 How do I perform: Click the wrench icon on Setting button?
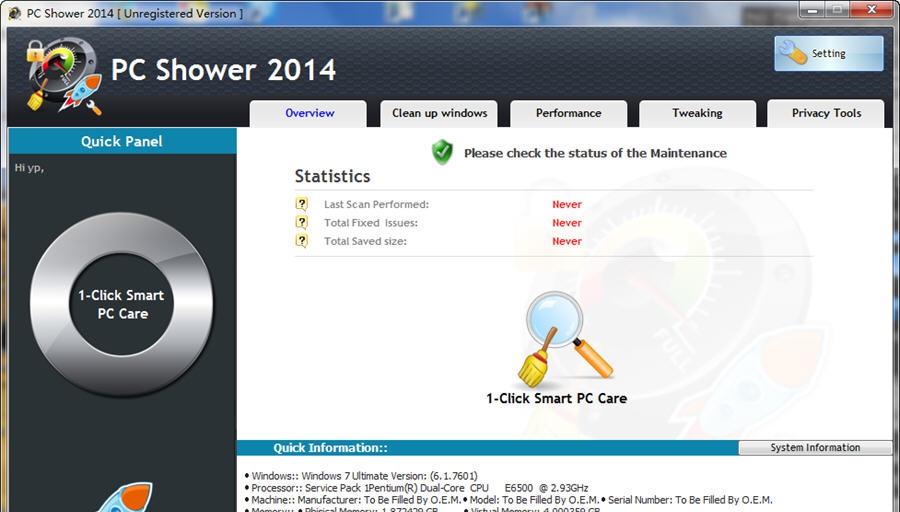coord(793,53)
